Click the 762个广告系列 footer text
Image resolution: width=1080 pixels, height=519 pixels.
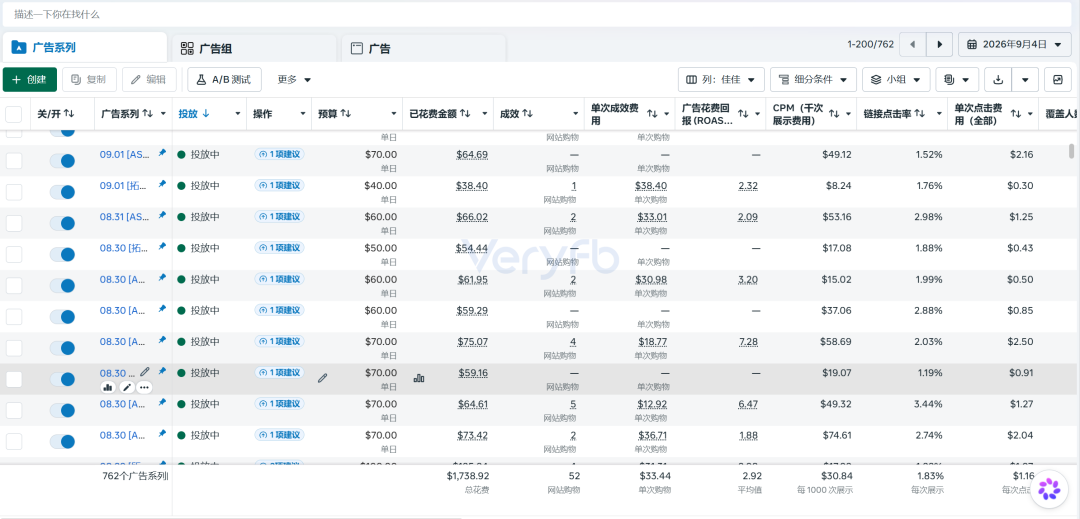tap(135, 476)
